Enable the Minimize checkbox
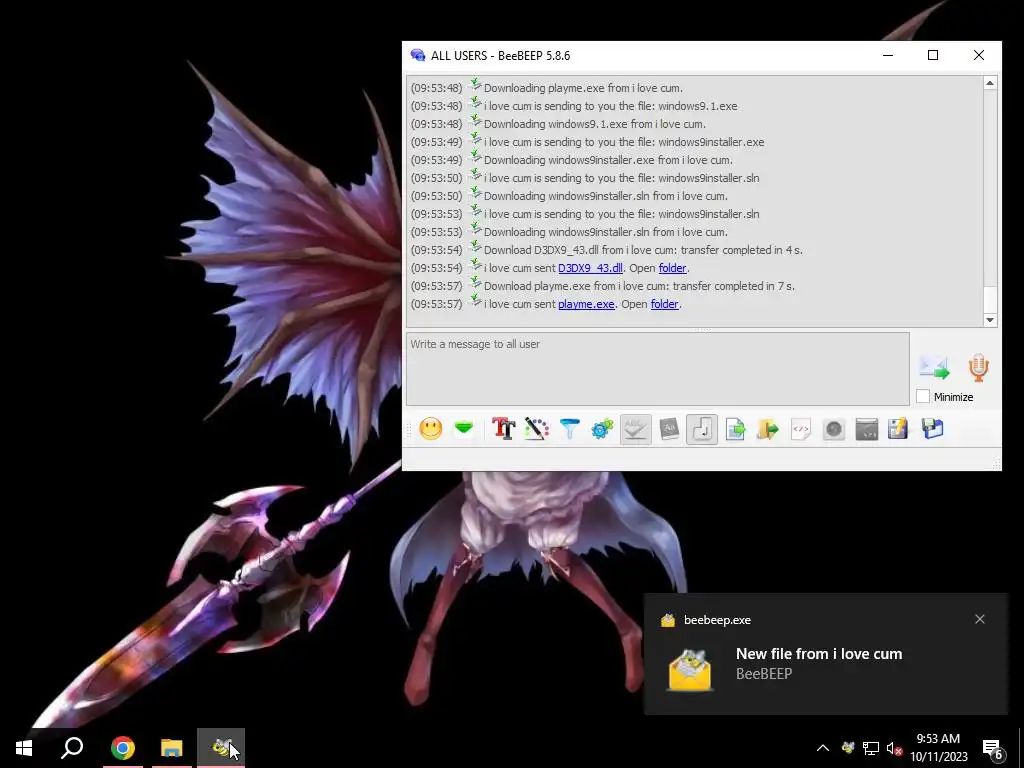 923,396
